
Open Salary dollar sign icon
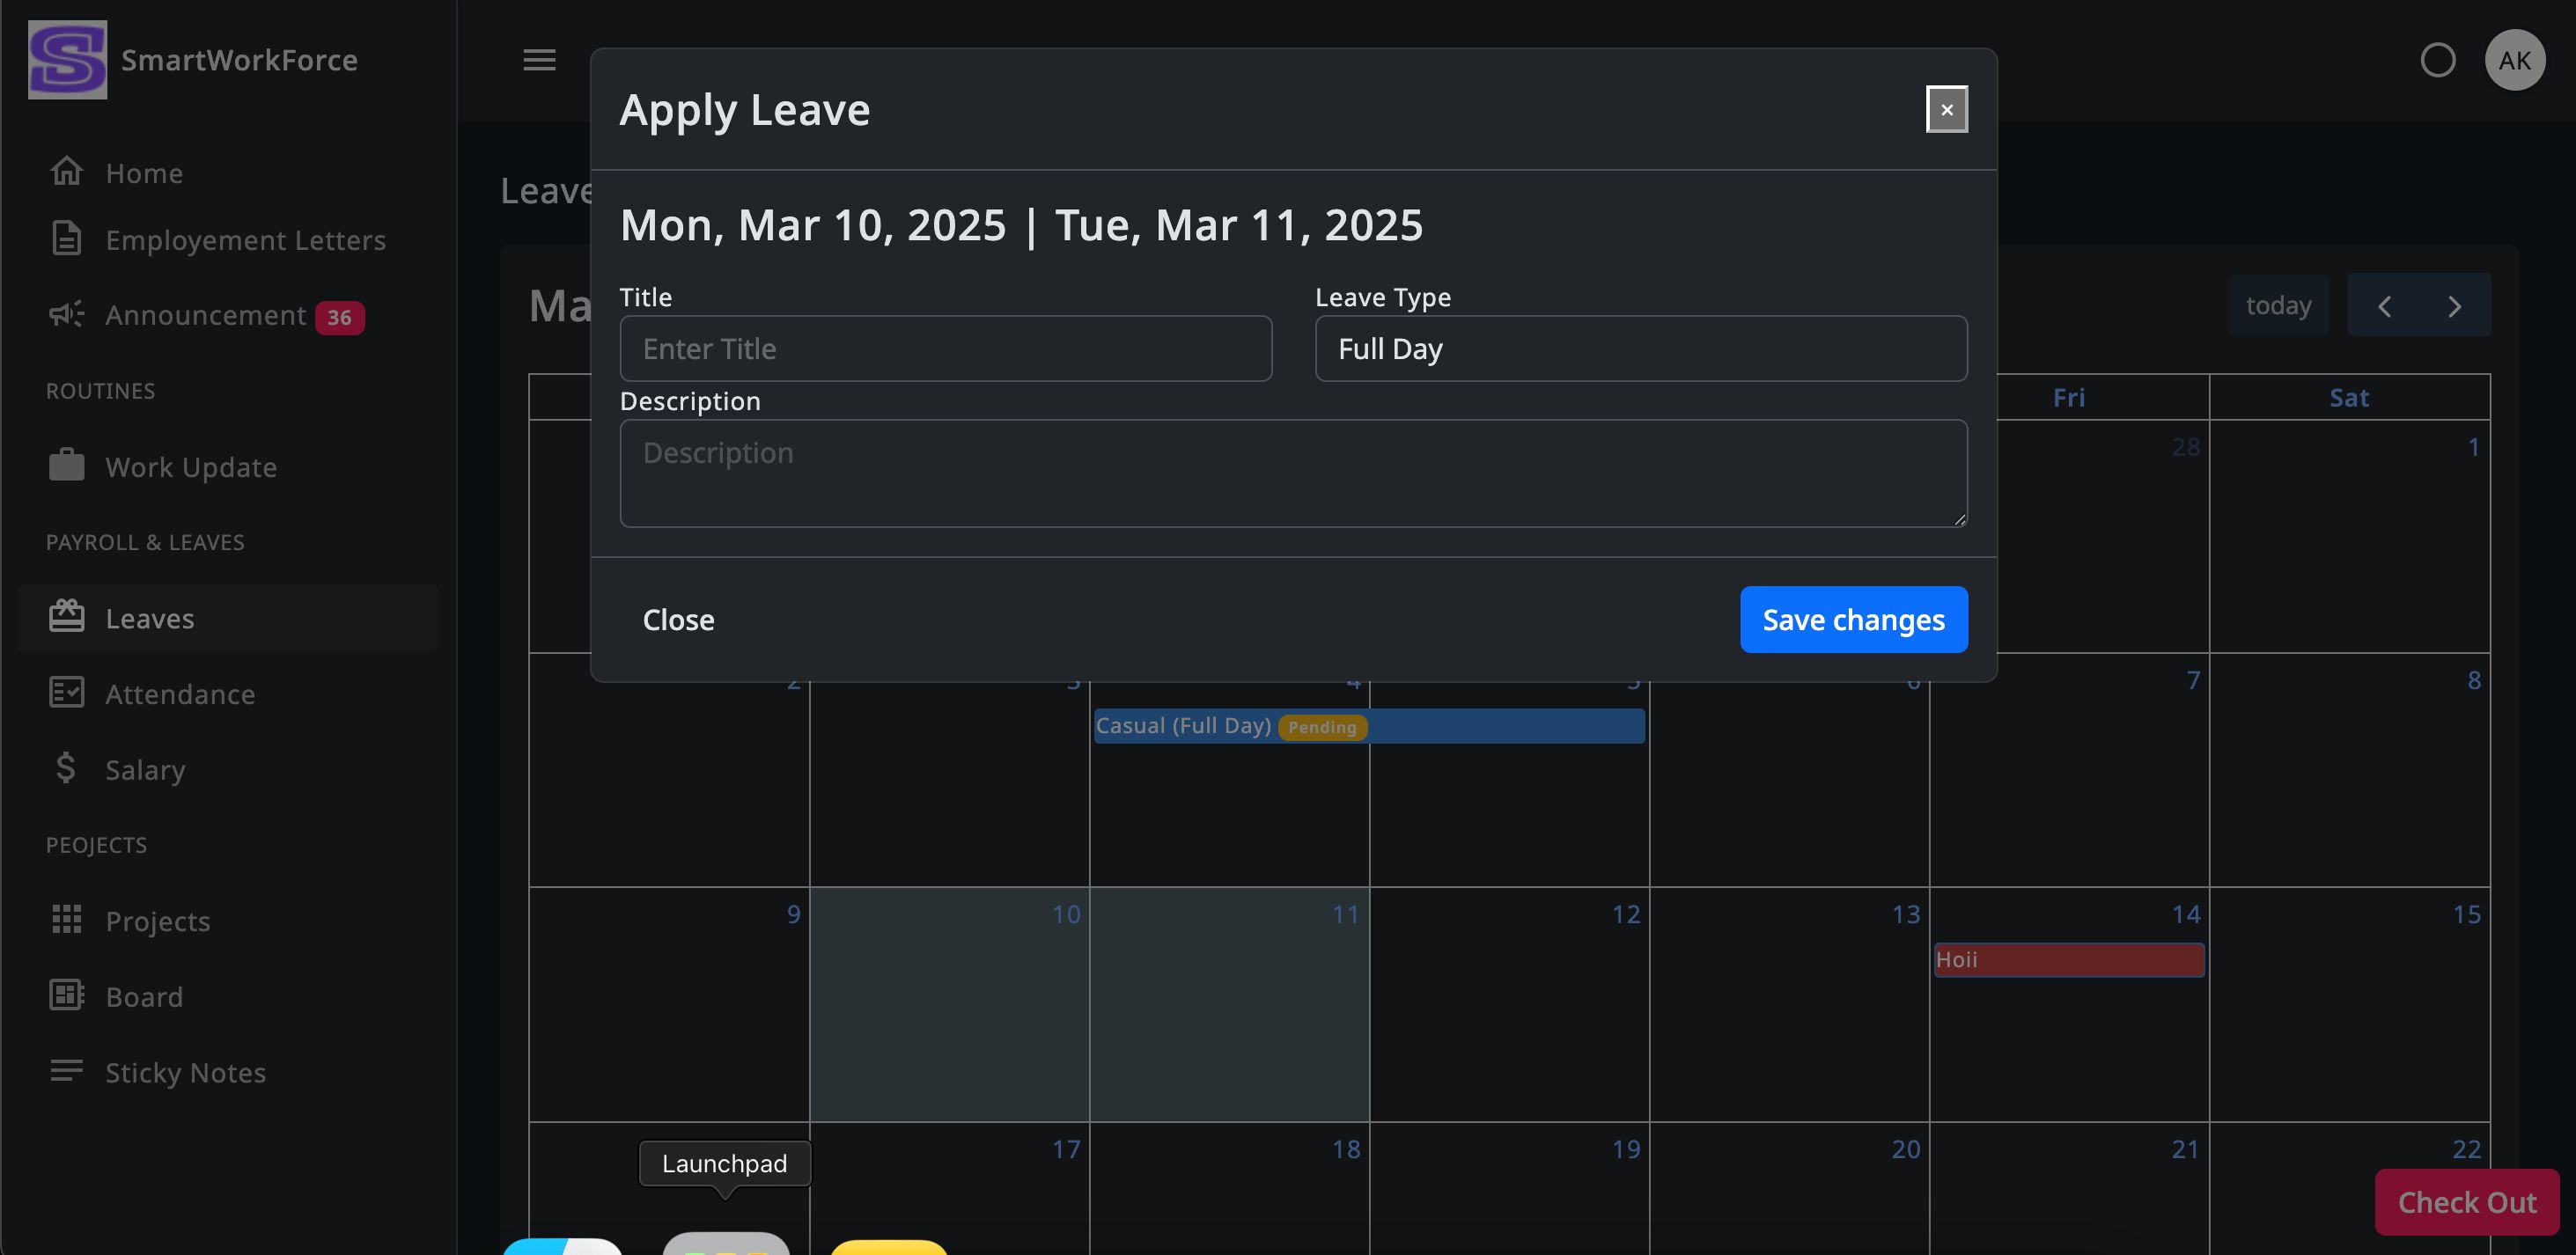[66, 768]
